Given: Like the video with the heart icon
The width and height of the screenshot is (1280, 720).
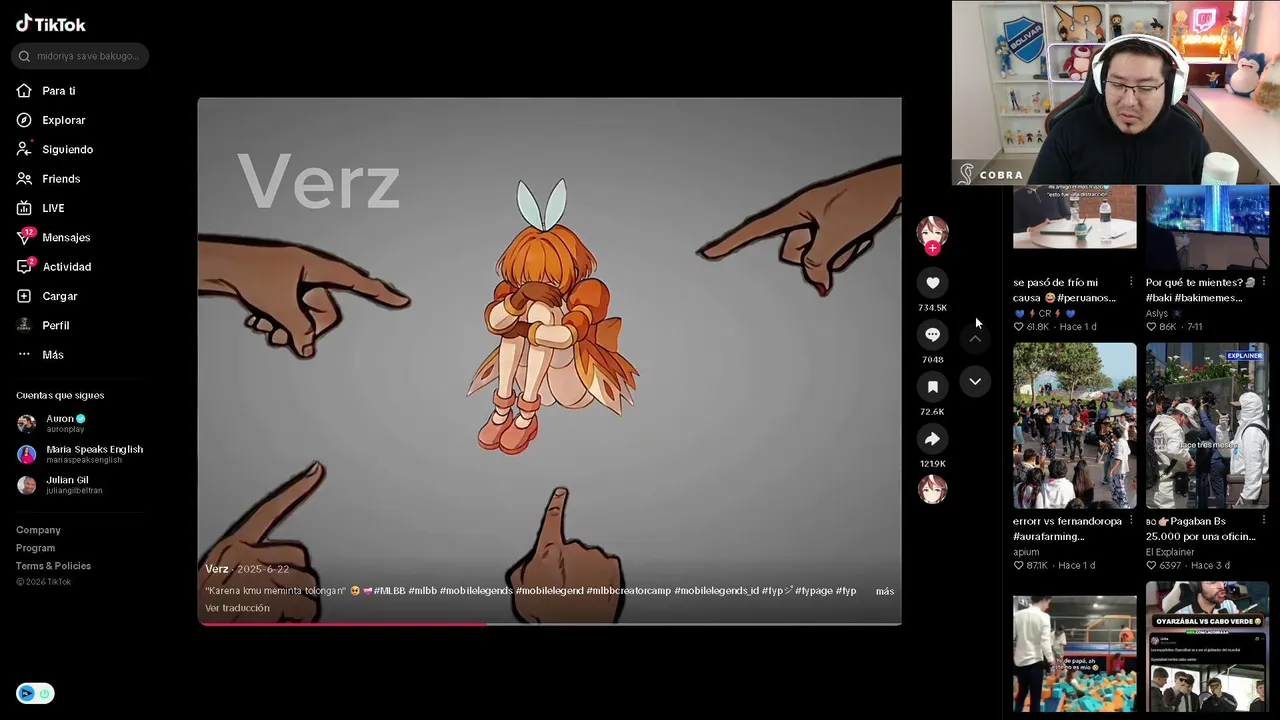Looking at the screenshot, I should [x=932, y=283].
